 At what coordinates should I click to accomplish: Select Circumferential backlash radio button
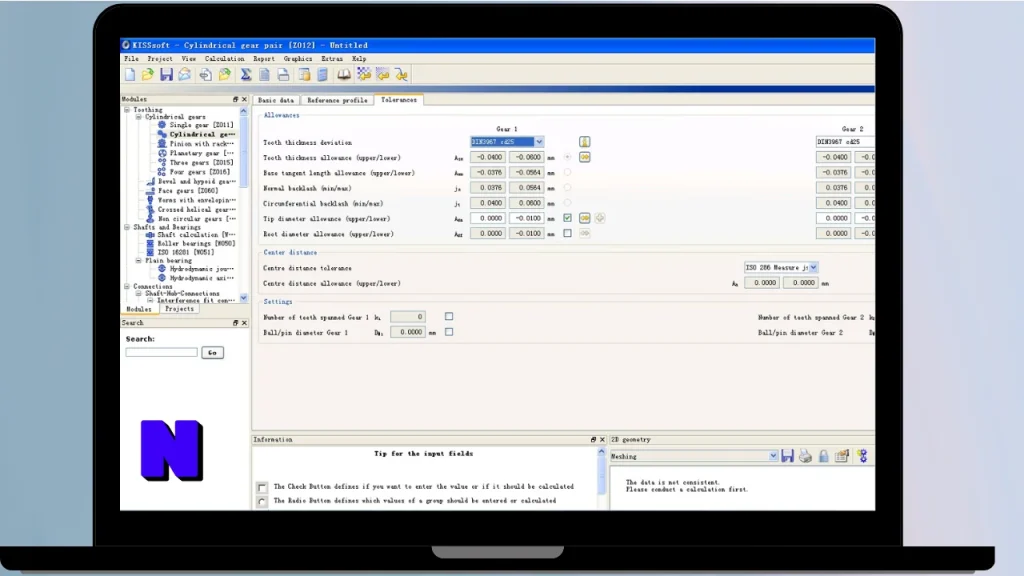567,203
